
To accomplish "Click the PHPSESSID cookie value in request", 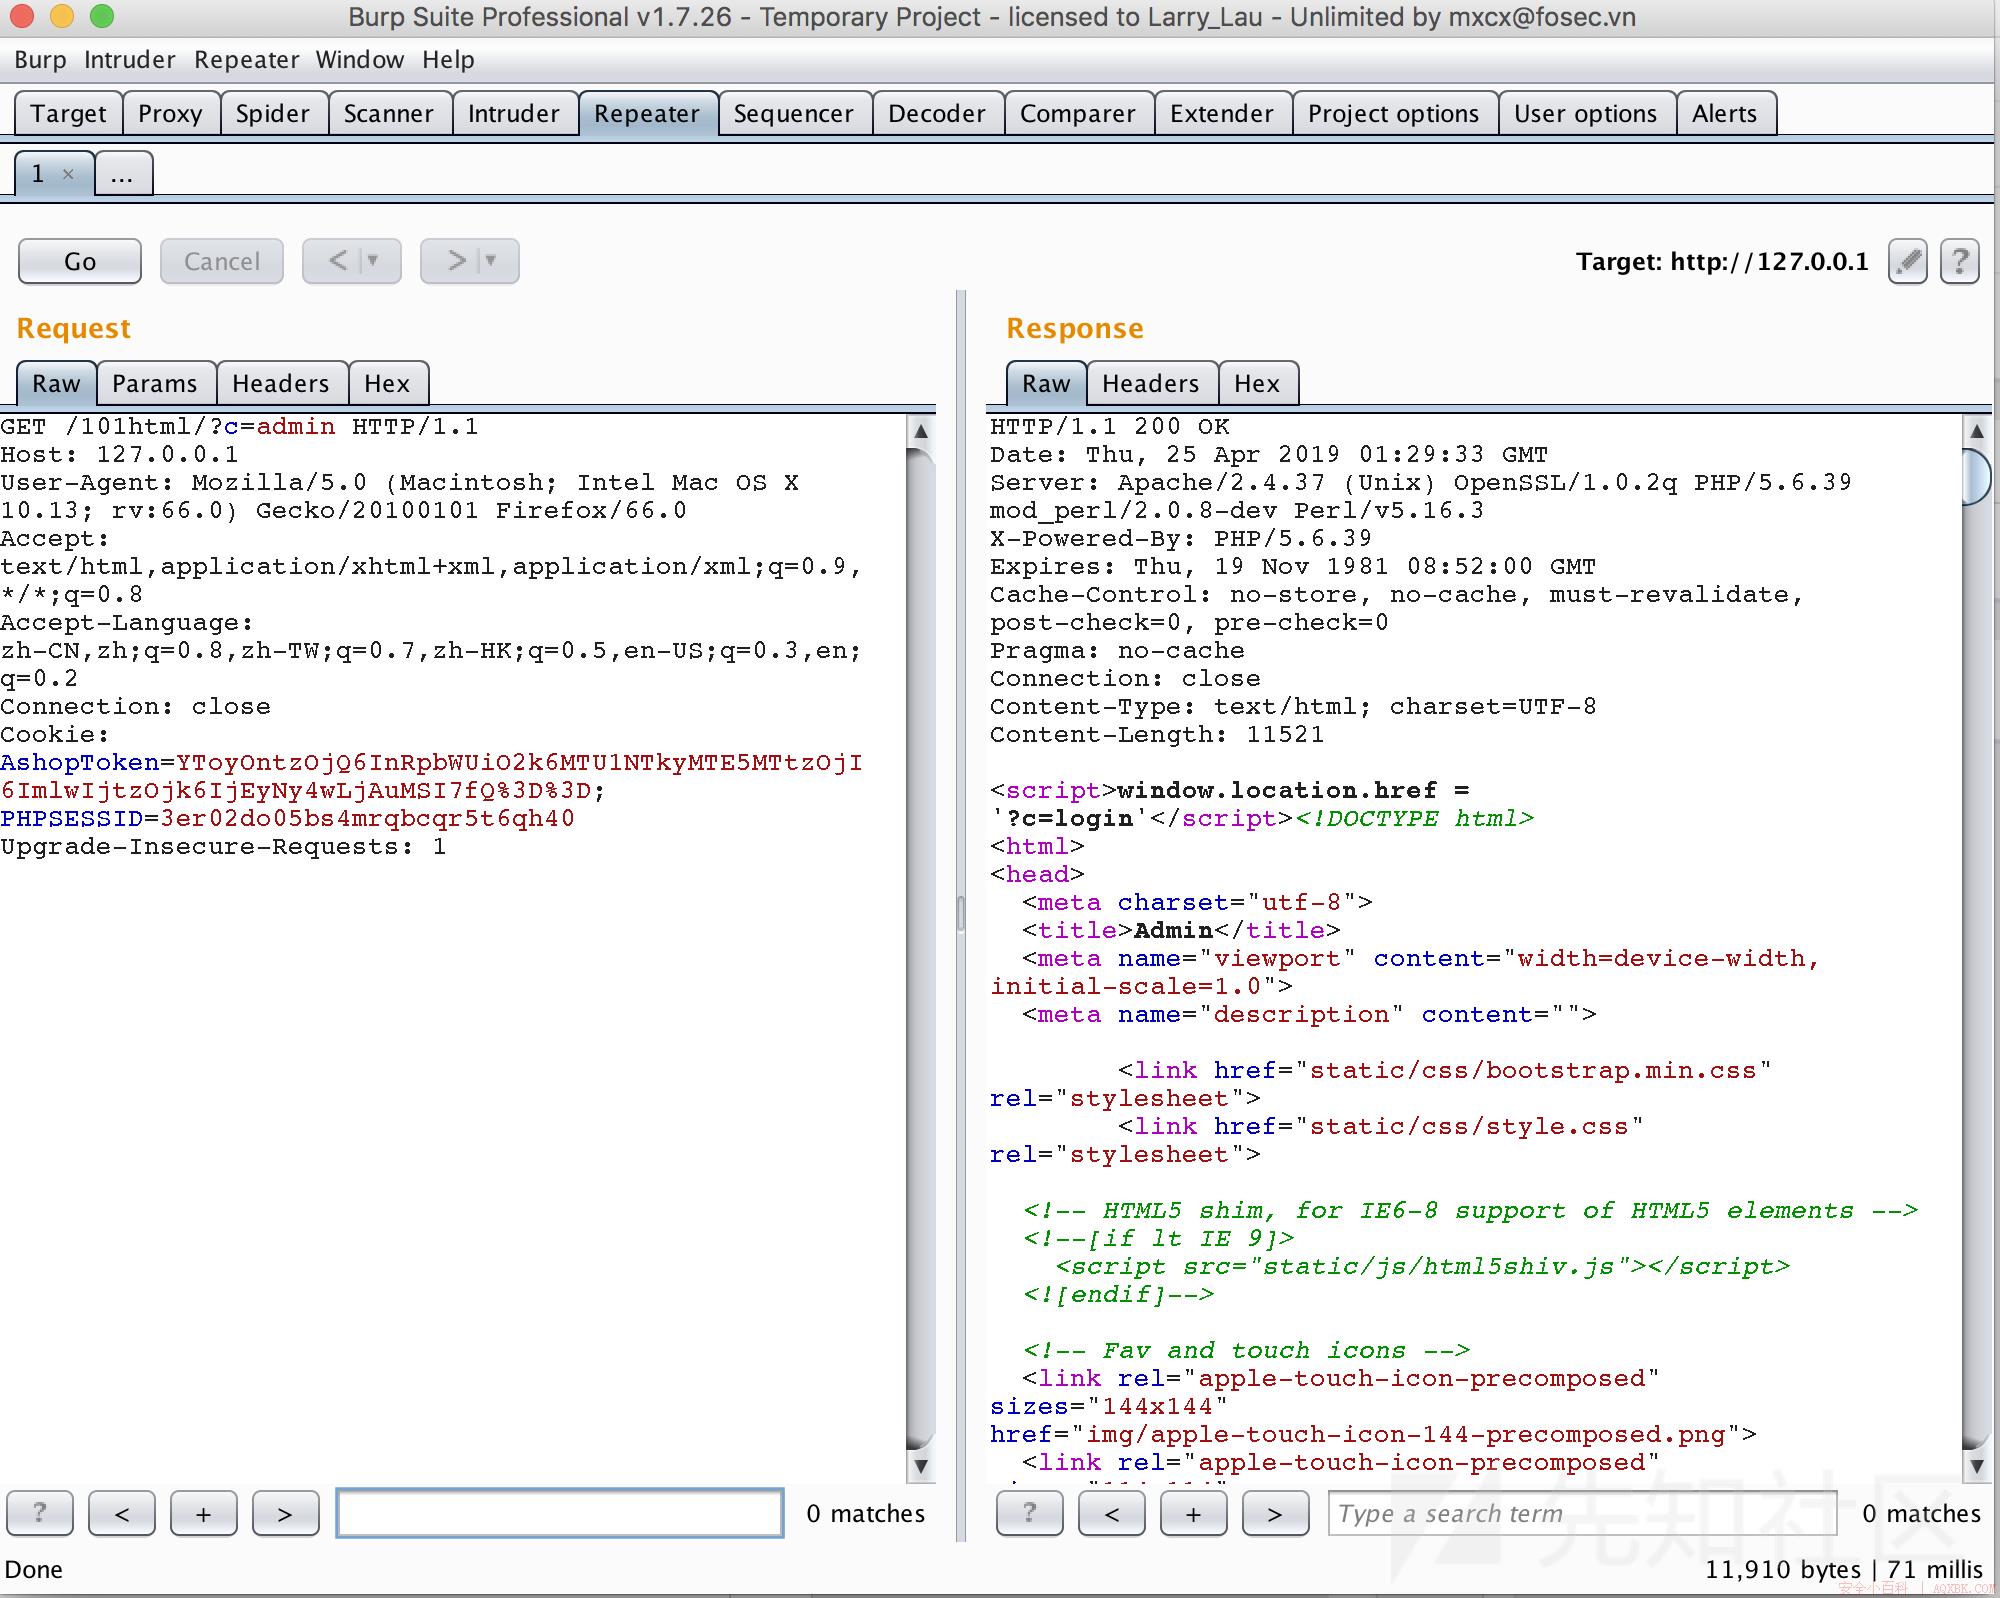I will (x=368, y=819).
